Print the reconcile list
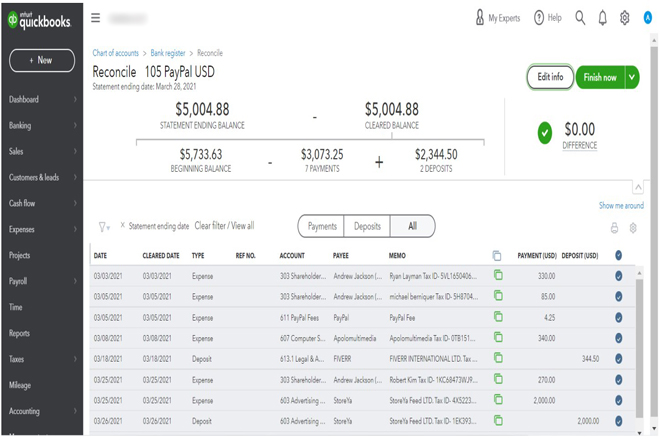660x440 pixels. [615, 228]
